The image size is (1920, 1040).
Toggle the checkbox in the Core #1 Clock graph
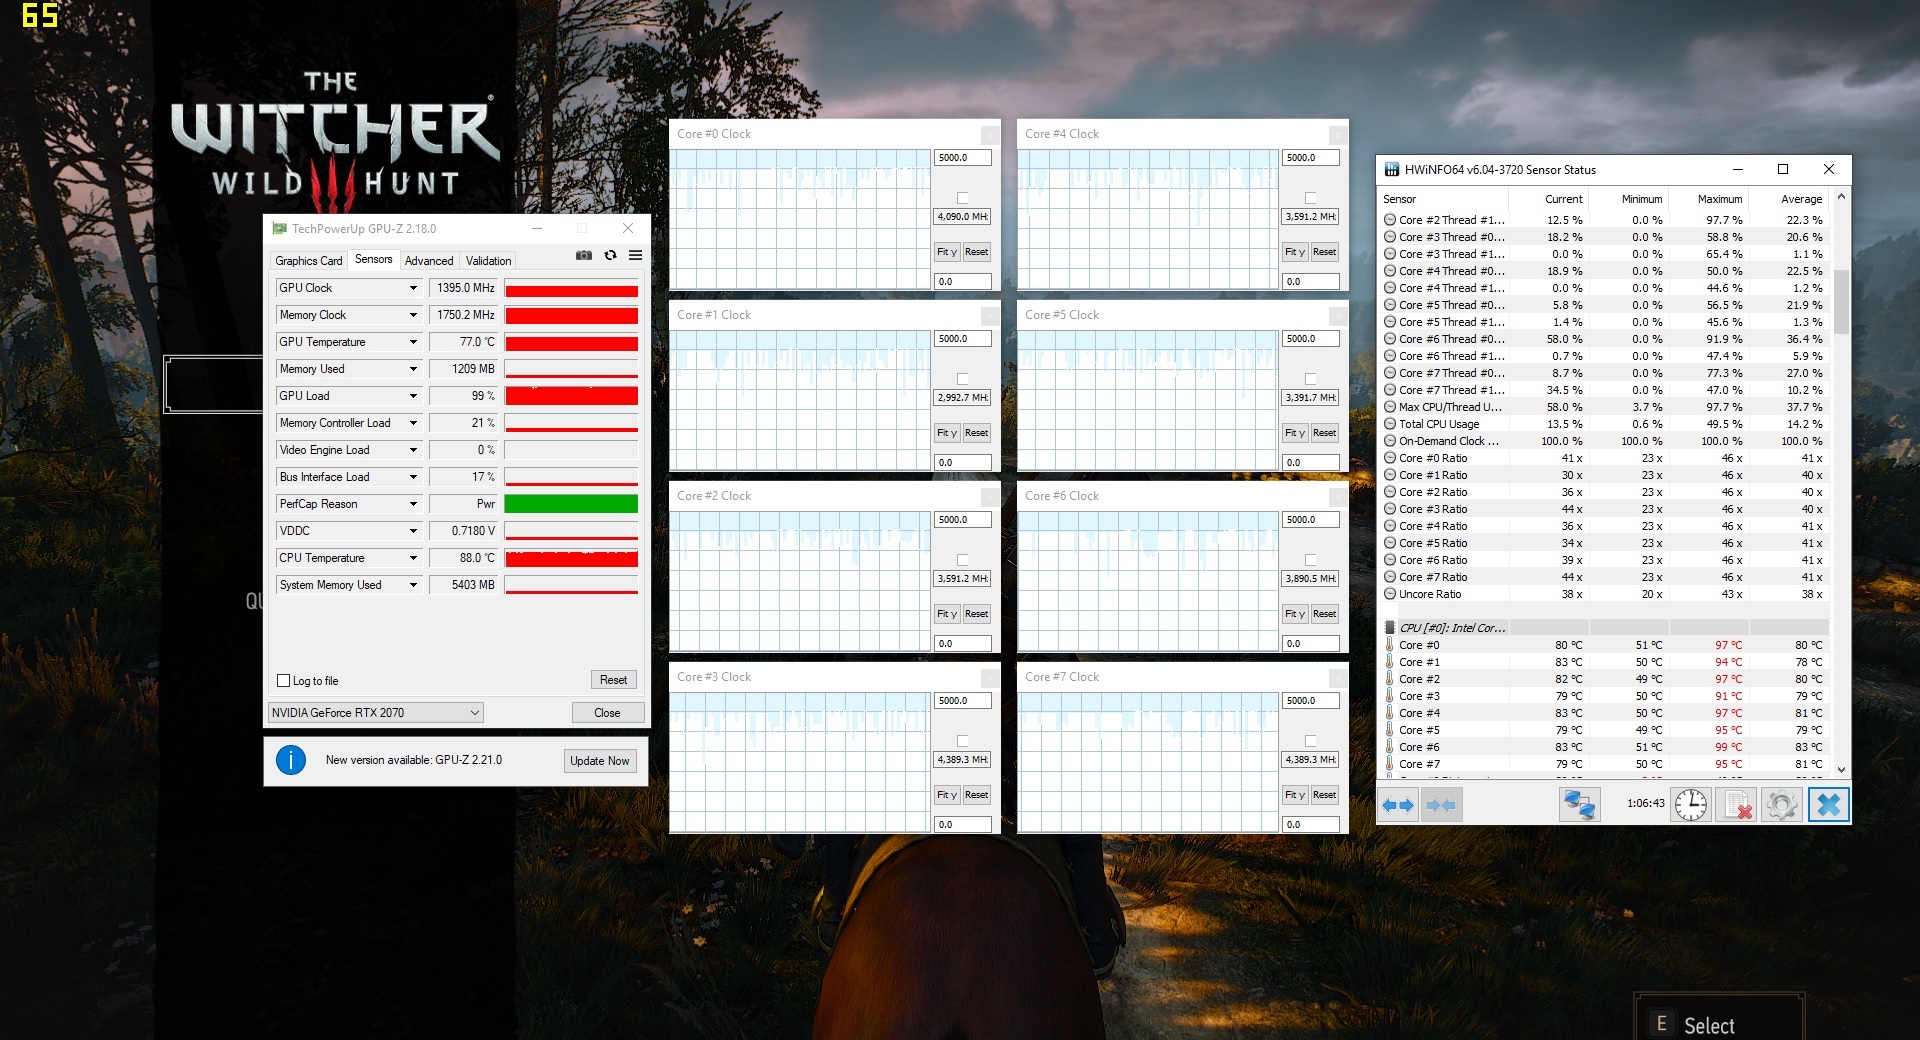pos(962,379)
